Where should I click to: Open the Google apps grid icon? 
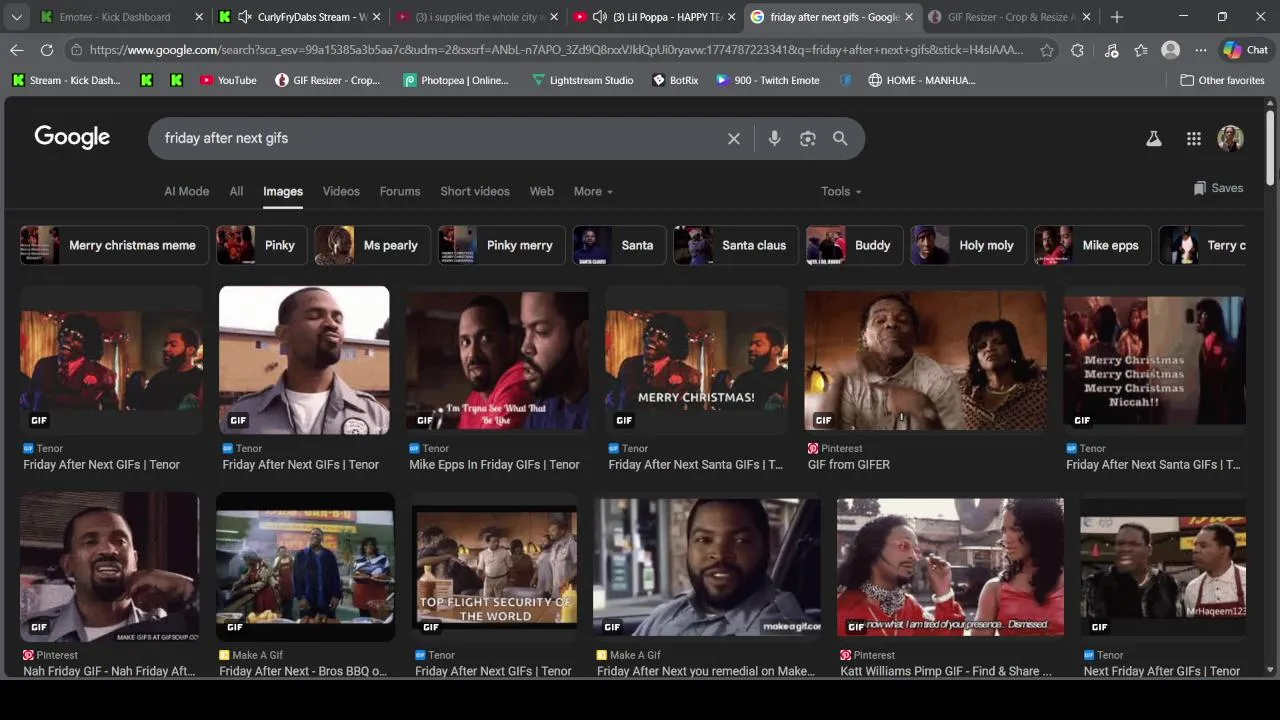pyautogui.click(x=1194, y=139)
